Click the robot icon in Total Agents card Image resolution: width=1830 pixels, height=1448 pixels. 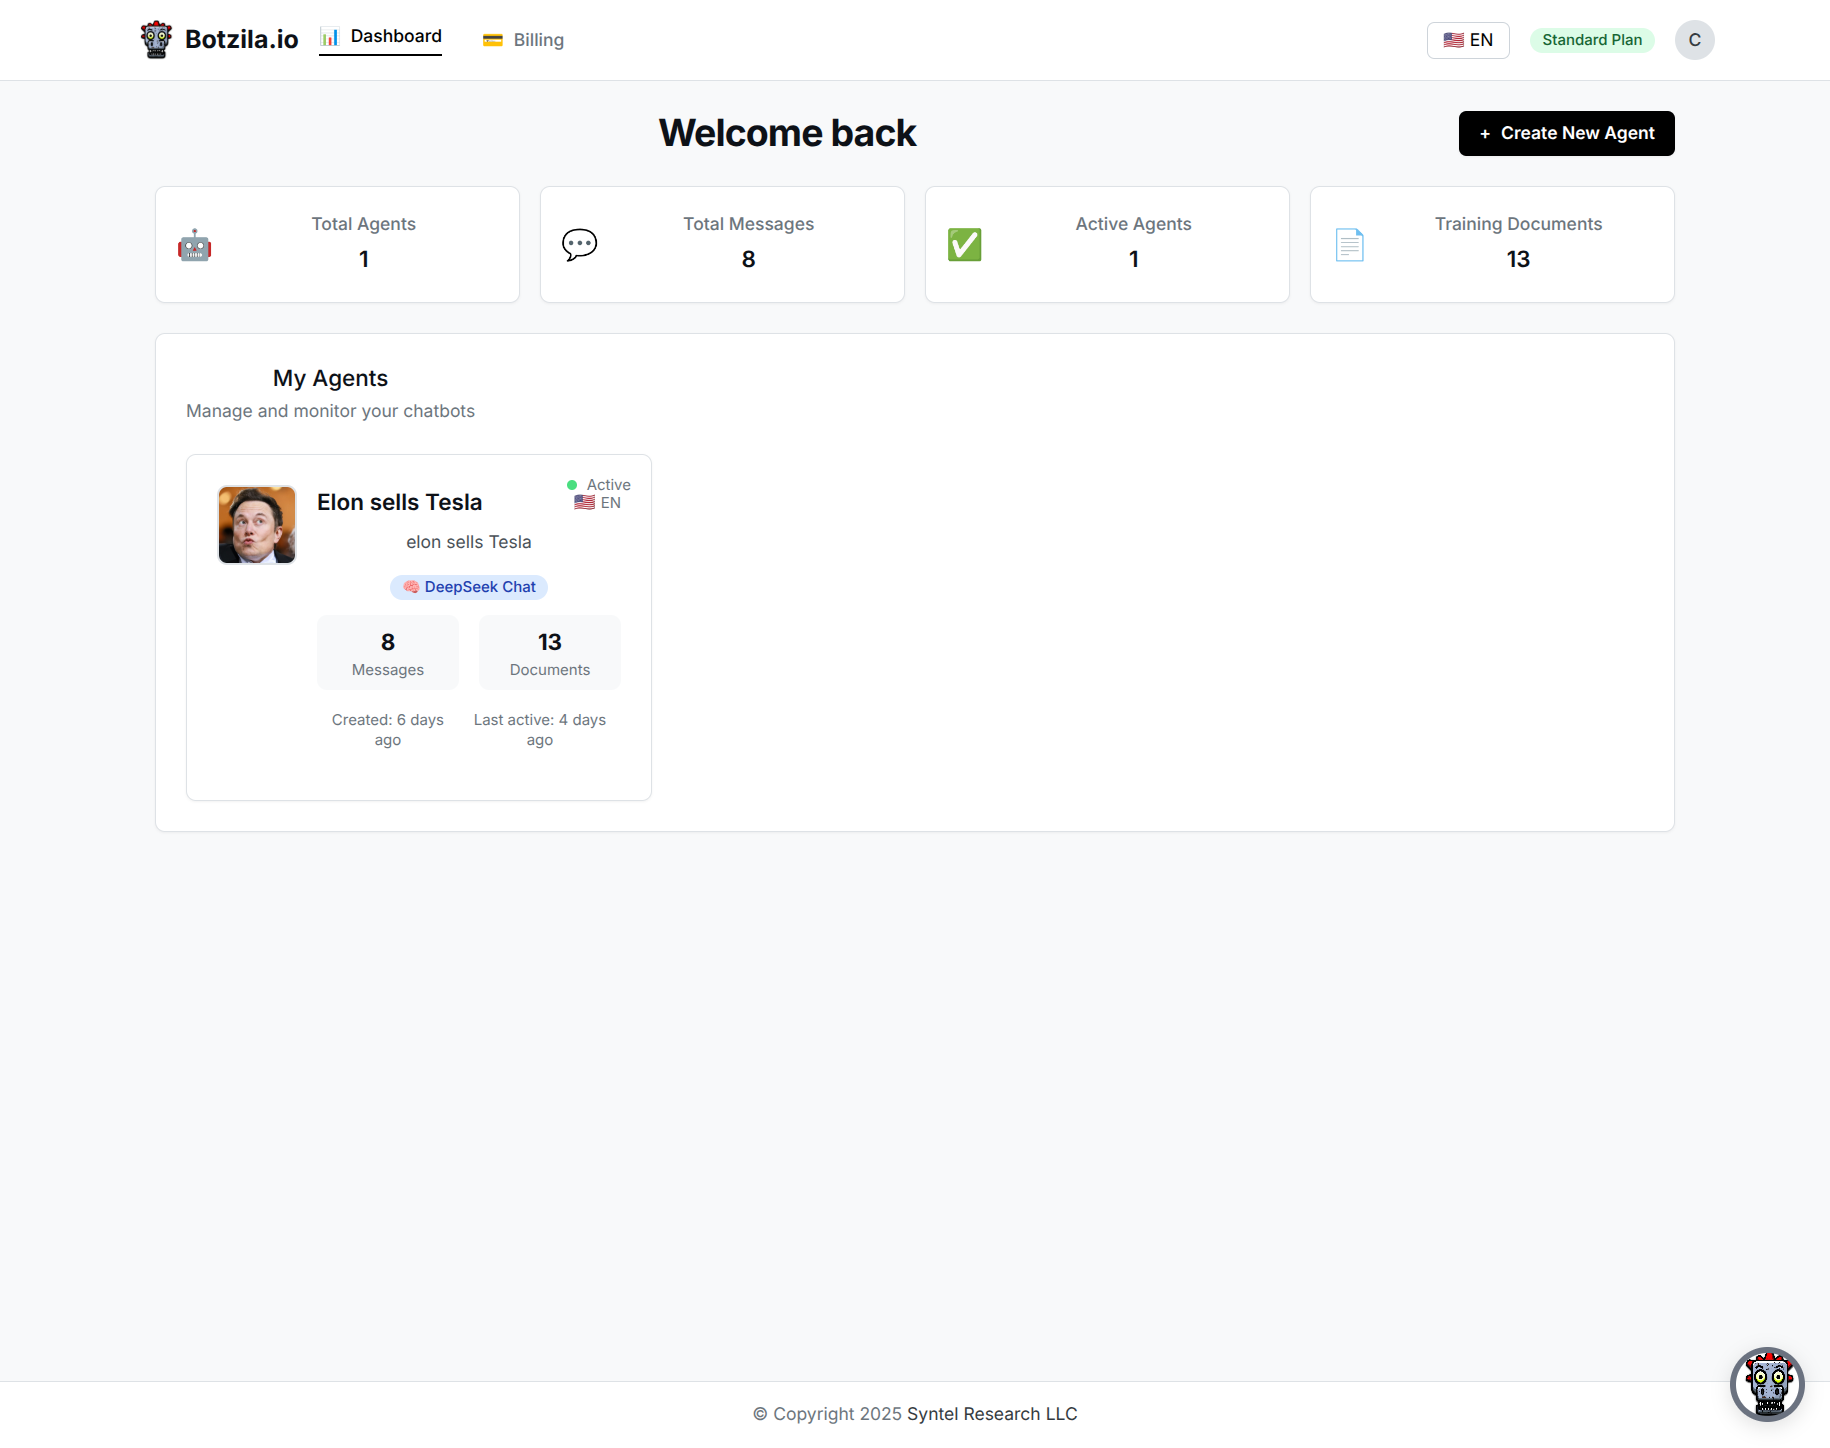tap(194, 245)
